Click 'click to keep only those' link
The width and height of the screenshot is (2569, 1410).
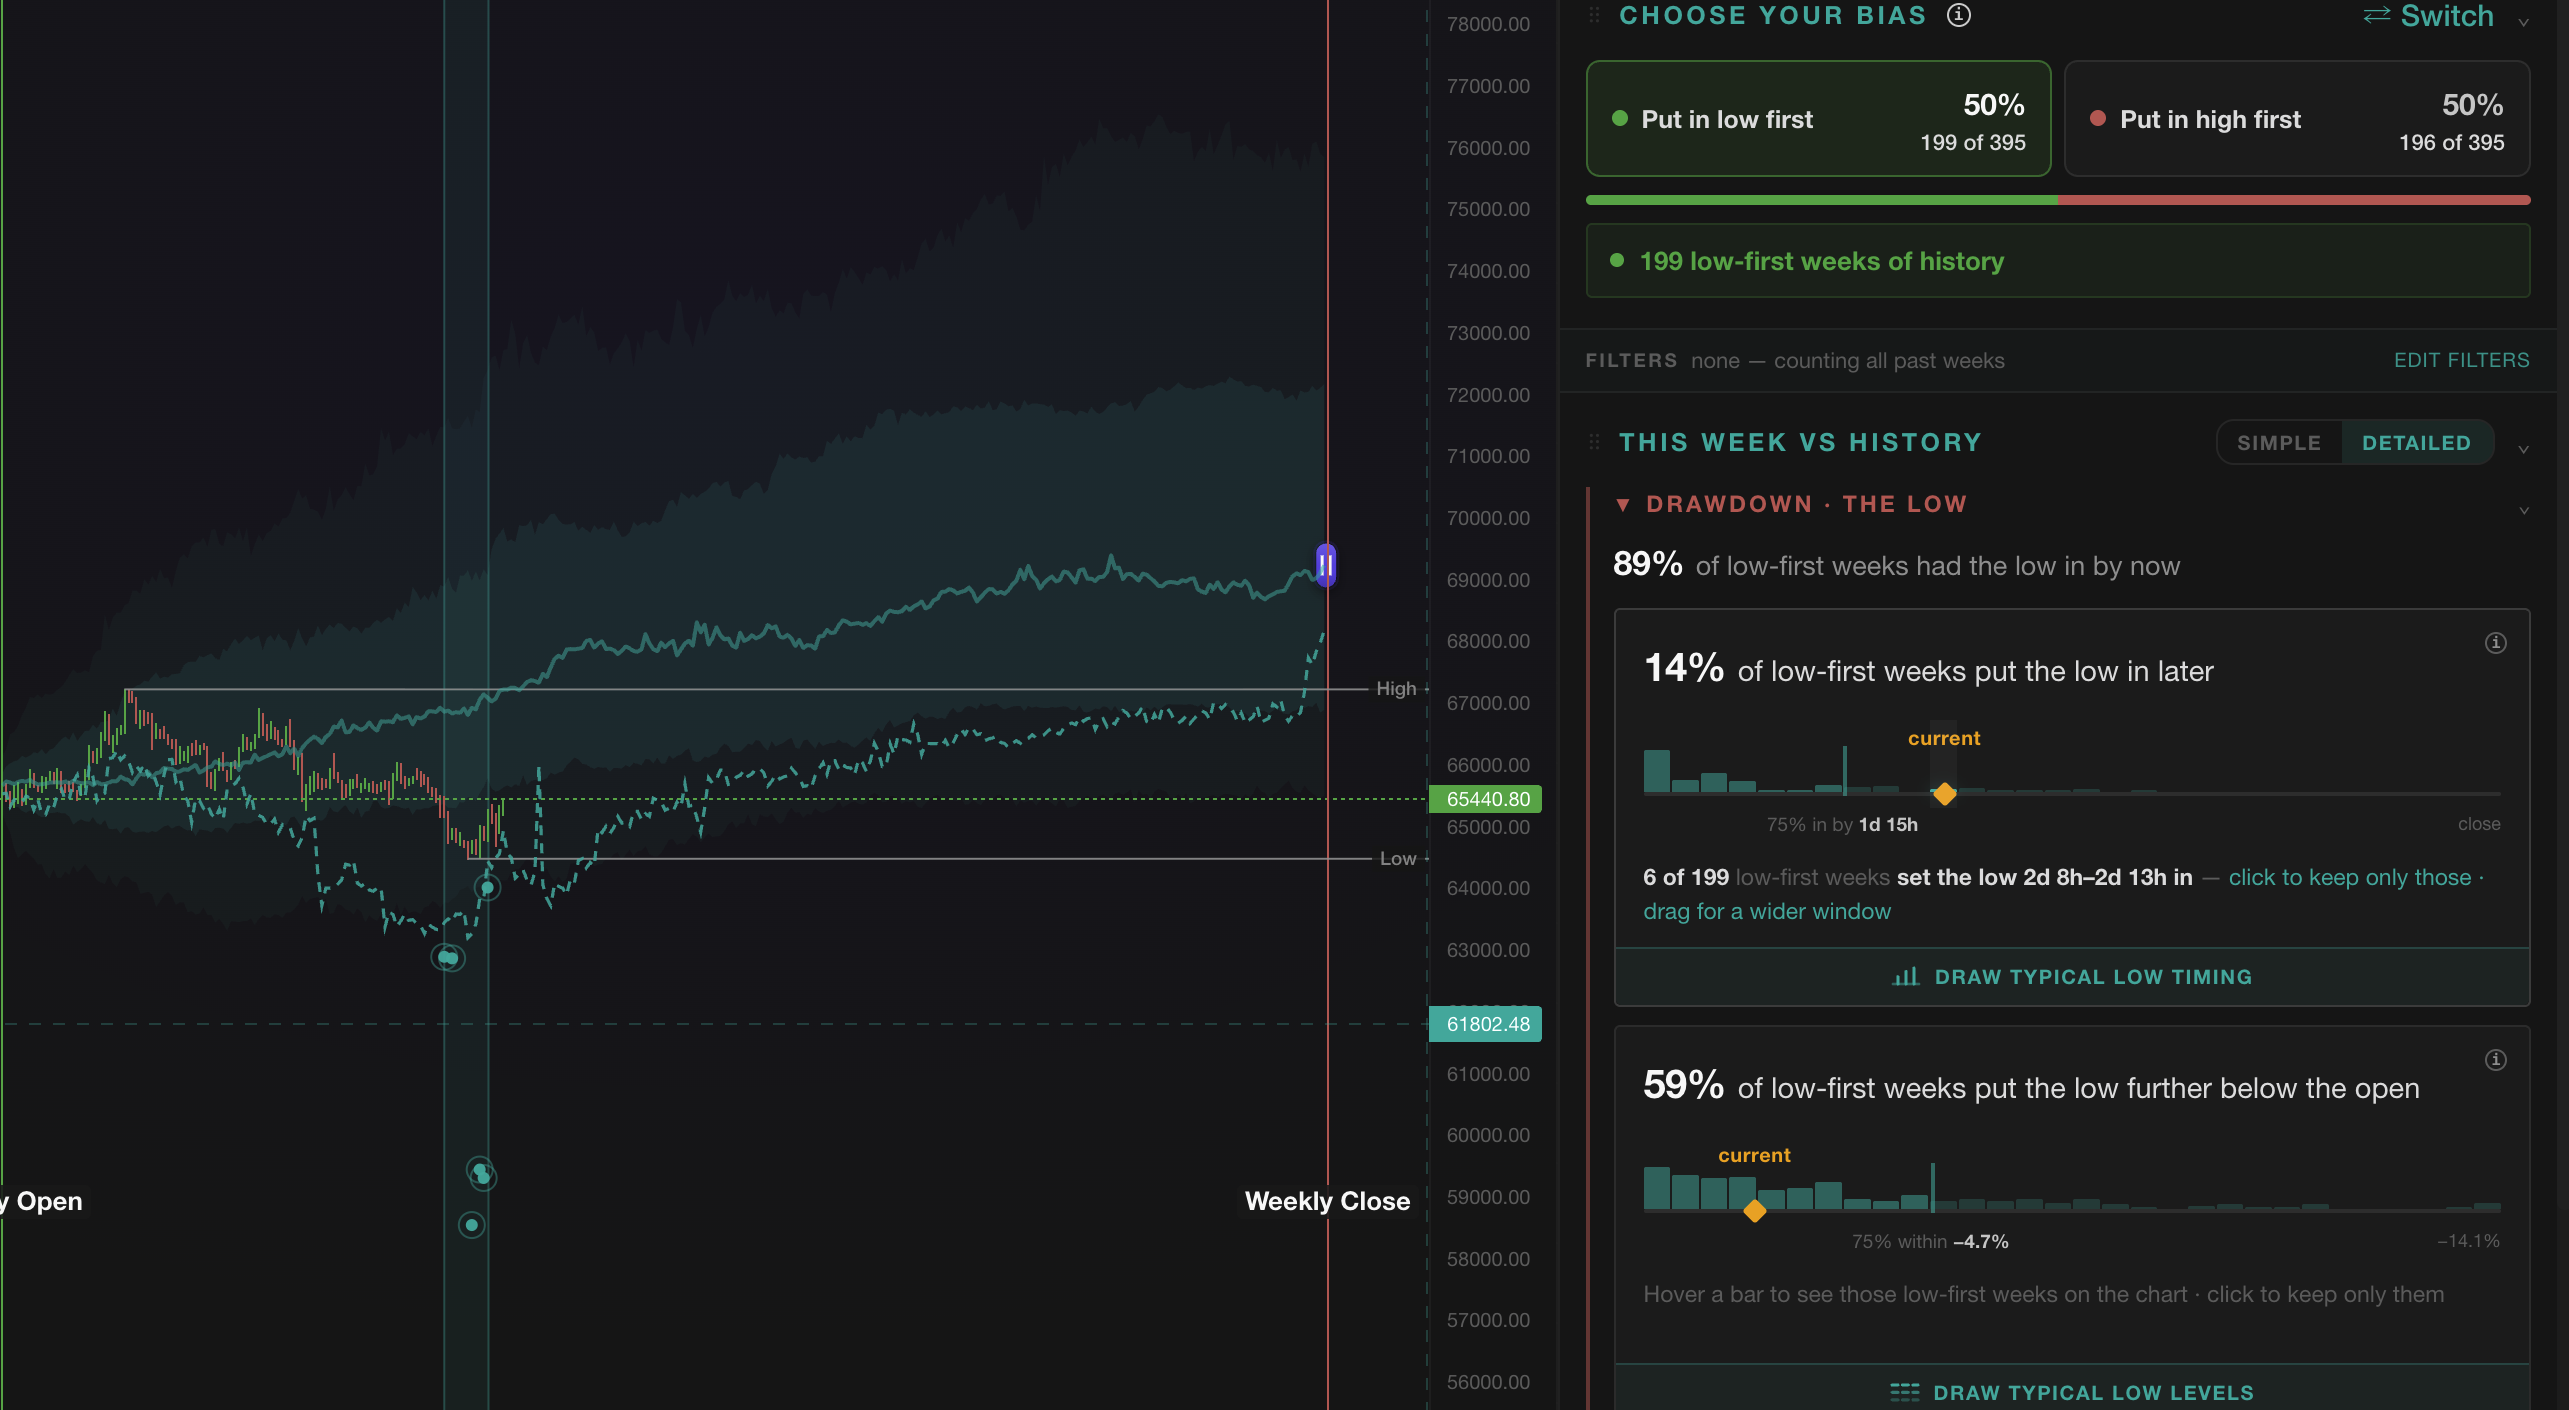tap(2350, 877)
